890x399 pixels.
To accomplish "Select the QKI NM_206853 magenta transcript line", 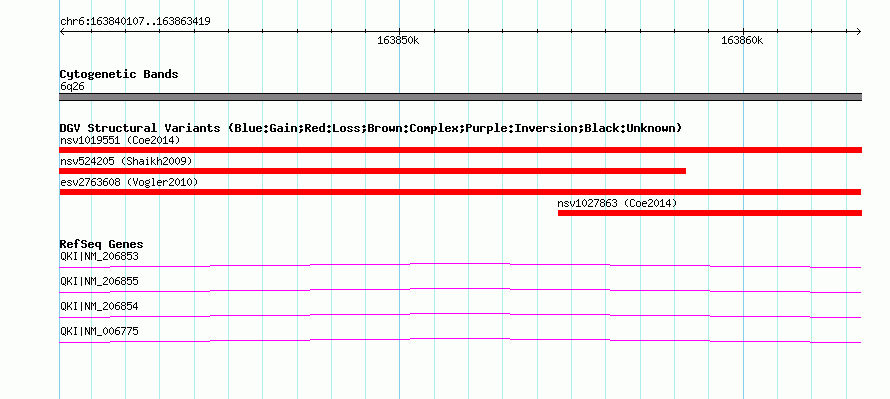I will 460,265.
